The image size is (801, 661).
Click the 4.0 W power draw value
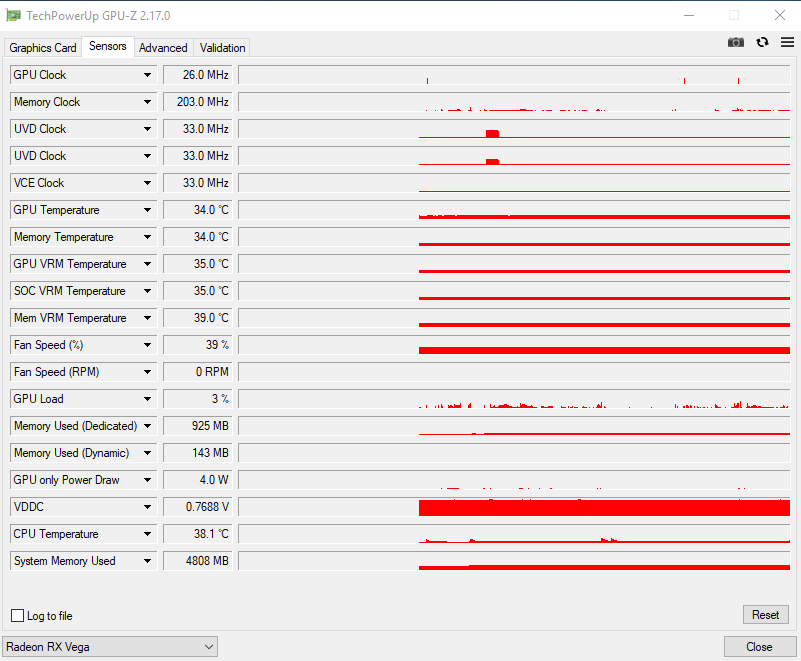[198, 480]
